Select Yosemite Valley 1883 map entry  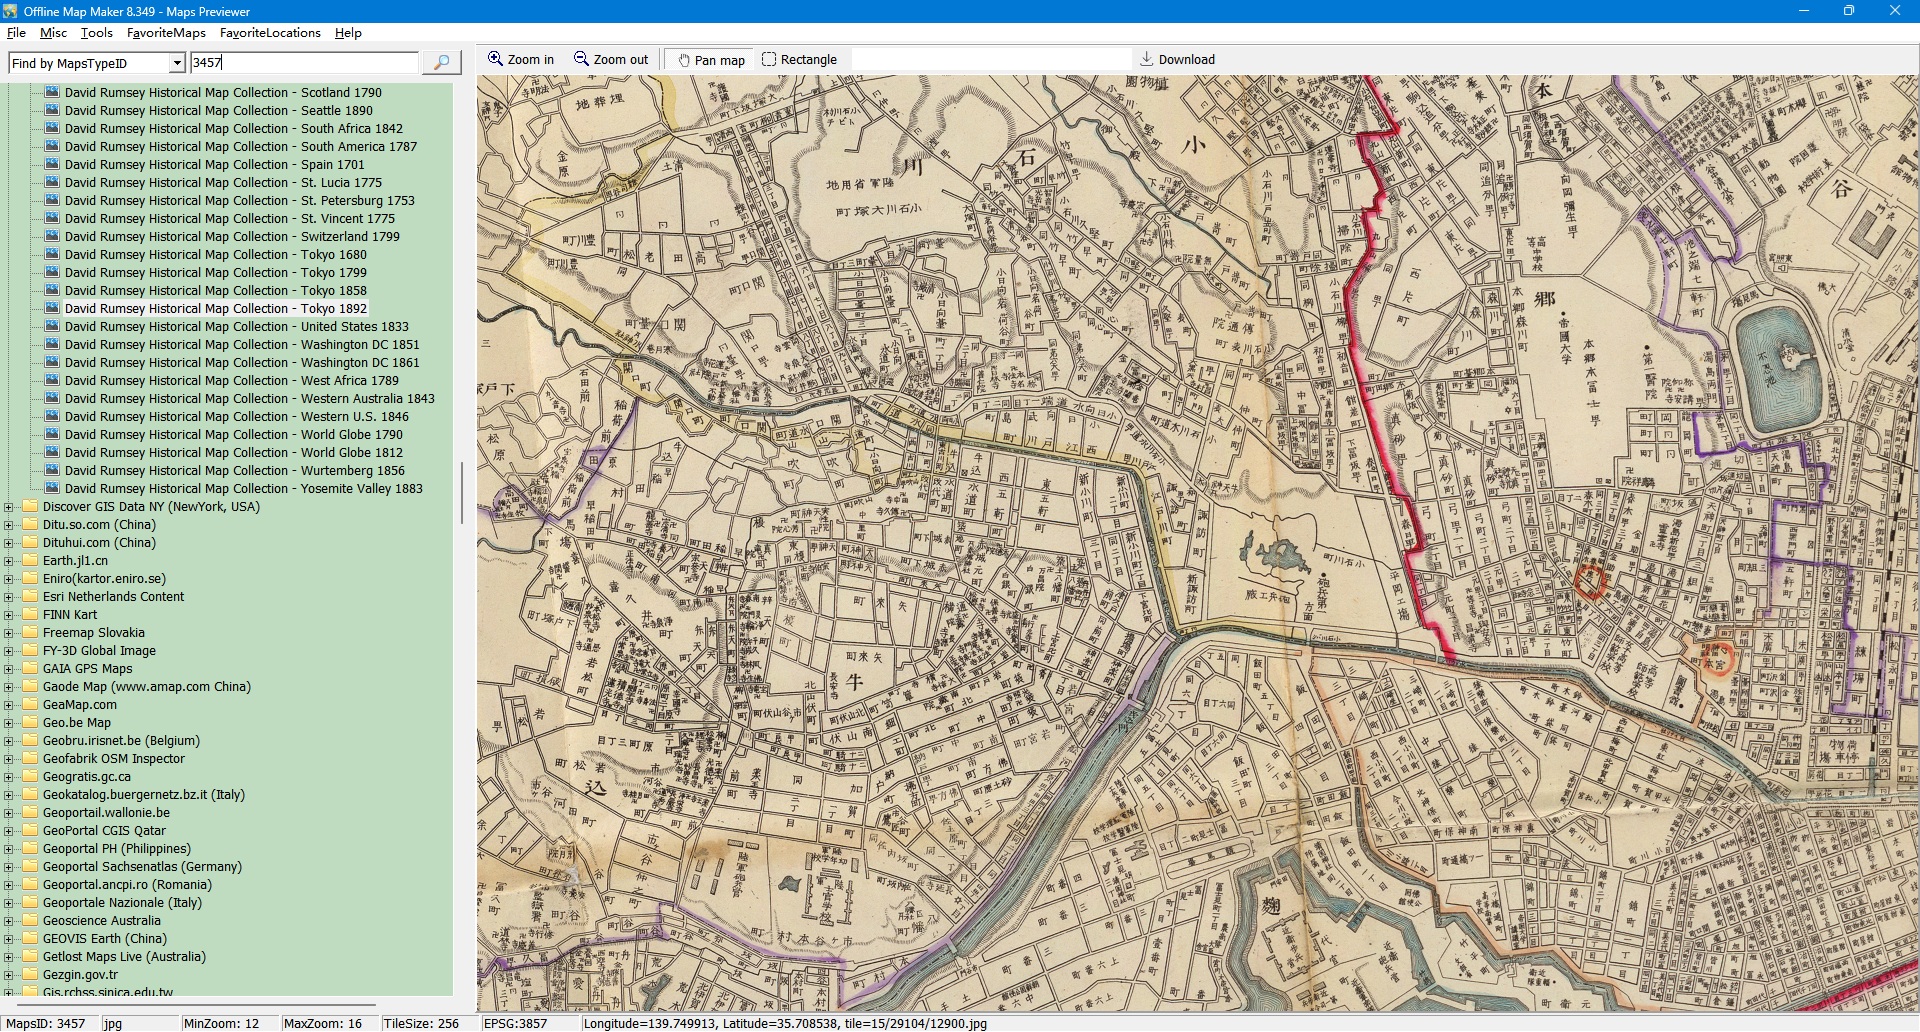(x=243, y=489)
